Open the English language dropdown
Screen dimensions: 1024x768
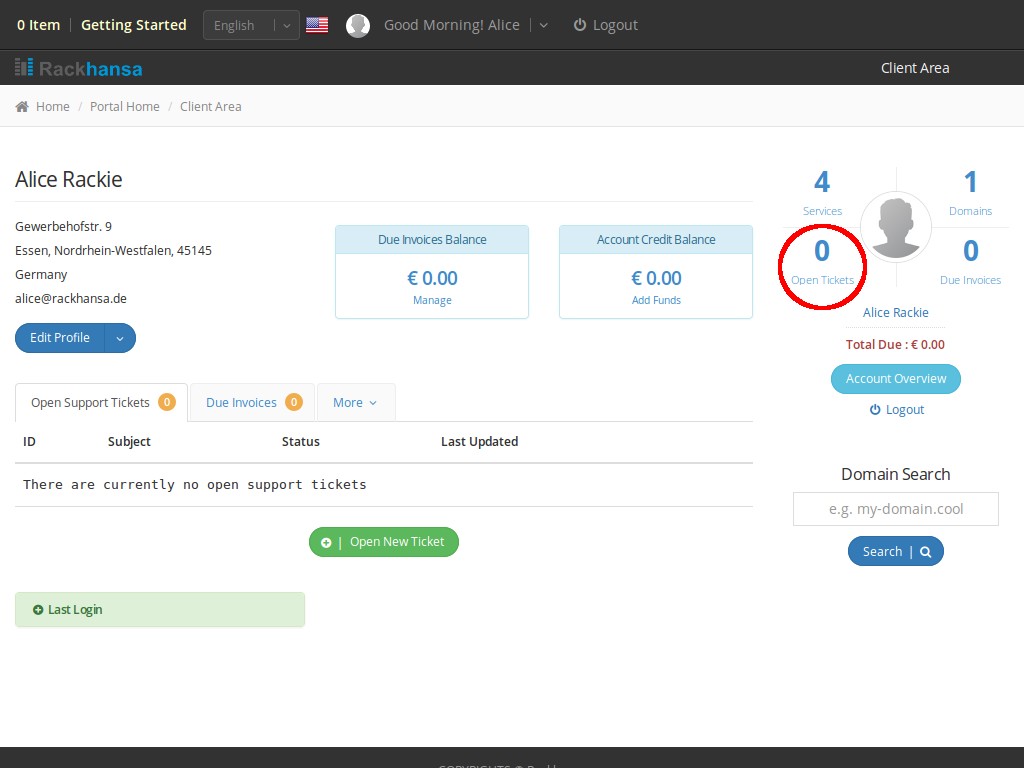point(251,25)
